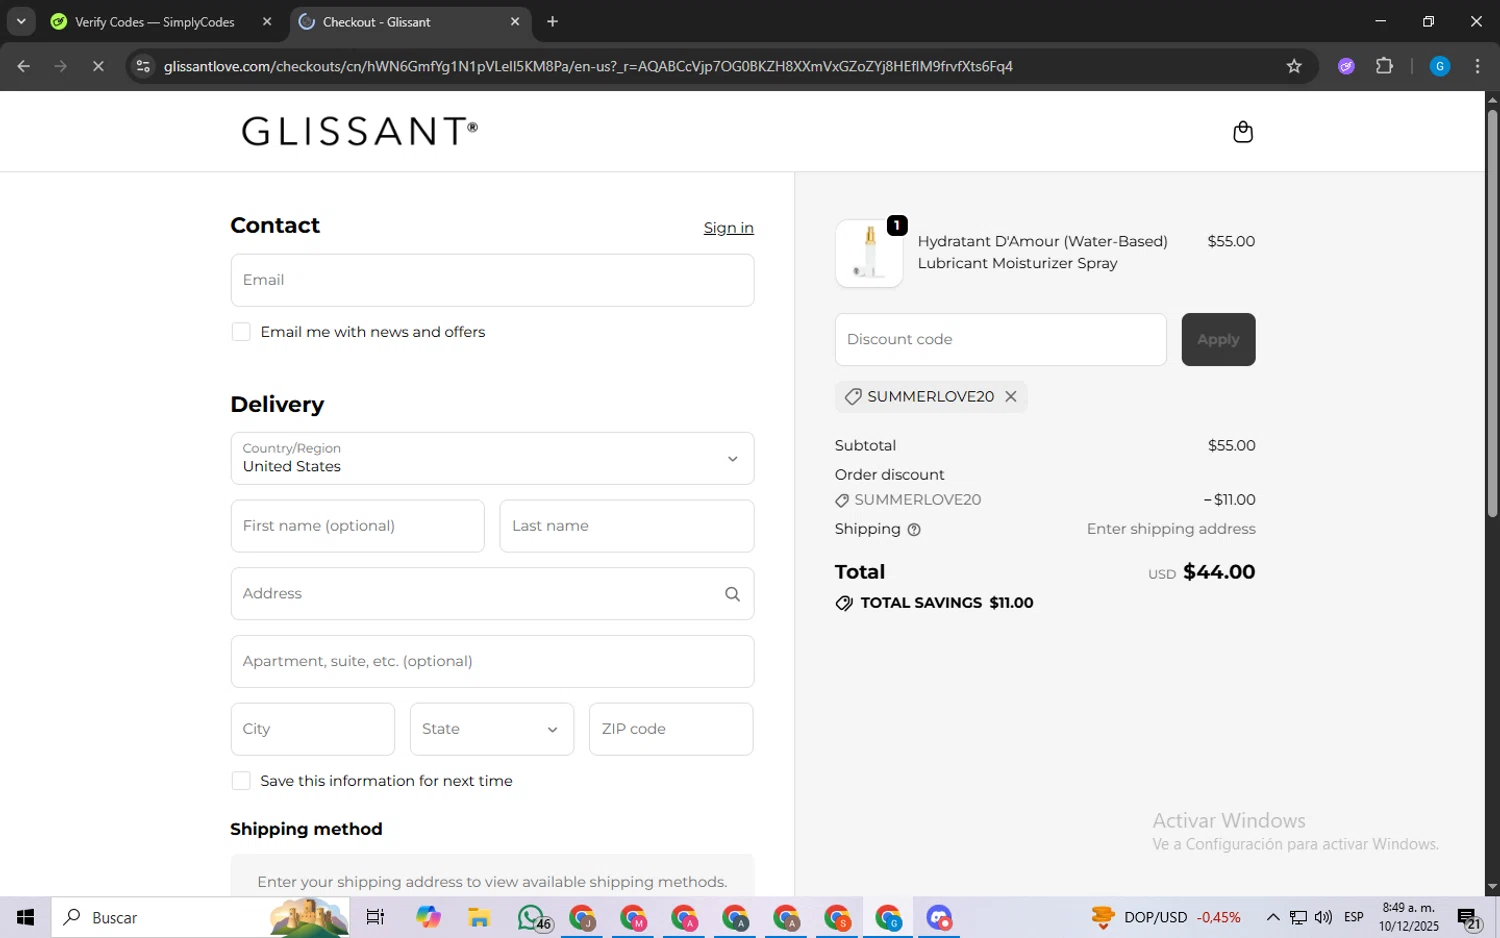Open the tab search dropdown arrow
This screenshot has width=1500, height=938.
(x=21, y=21)
